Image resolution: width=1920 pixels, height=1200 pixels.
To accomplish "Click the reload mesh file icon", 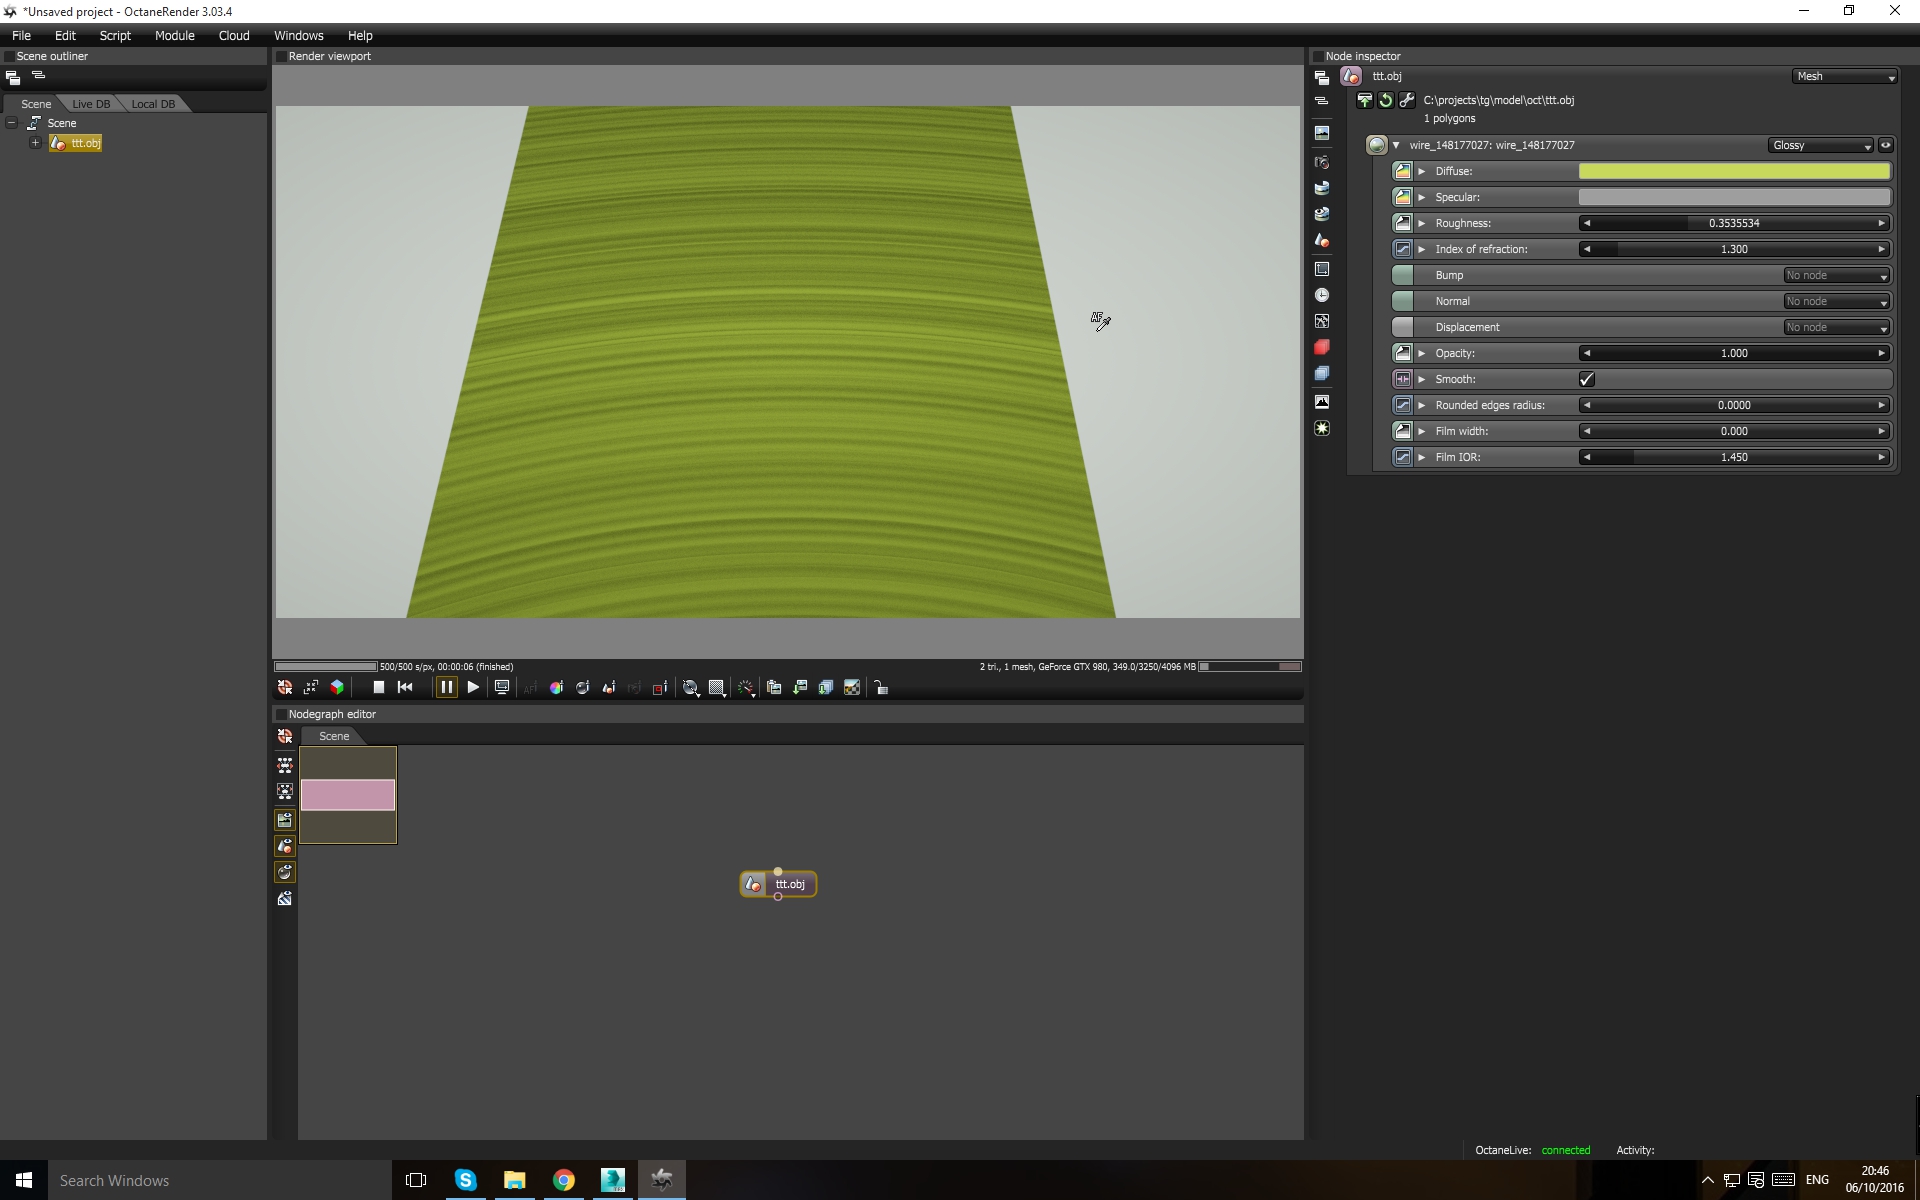I will 1385,100.
